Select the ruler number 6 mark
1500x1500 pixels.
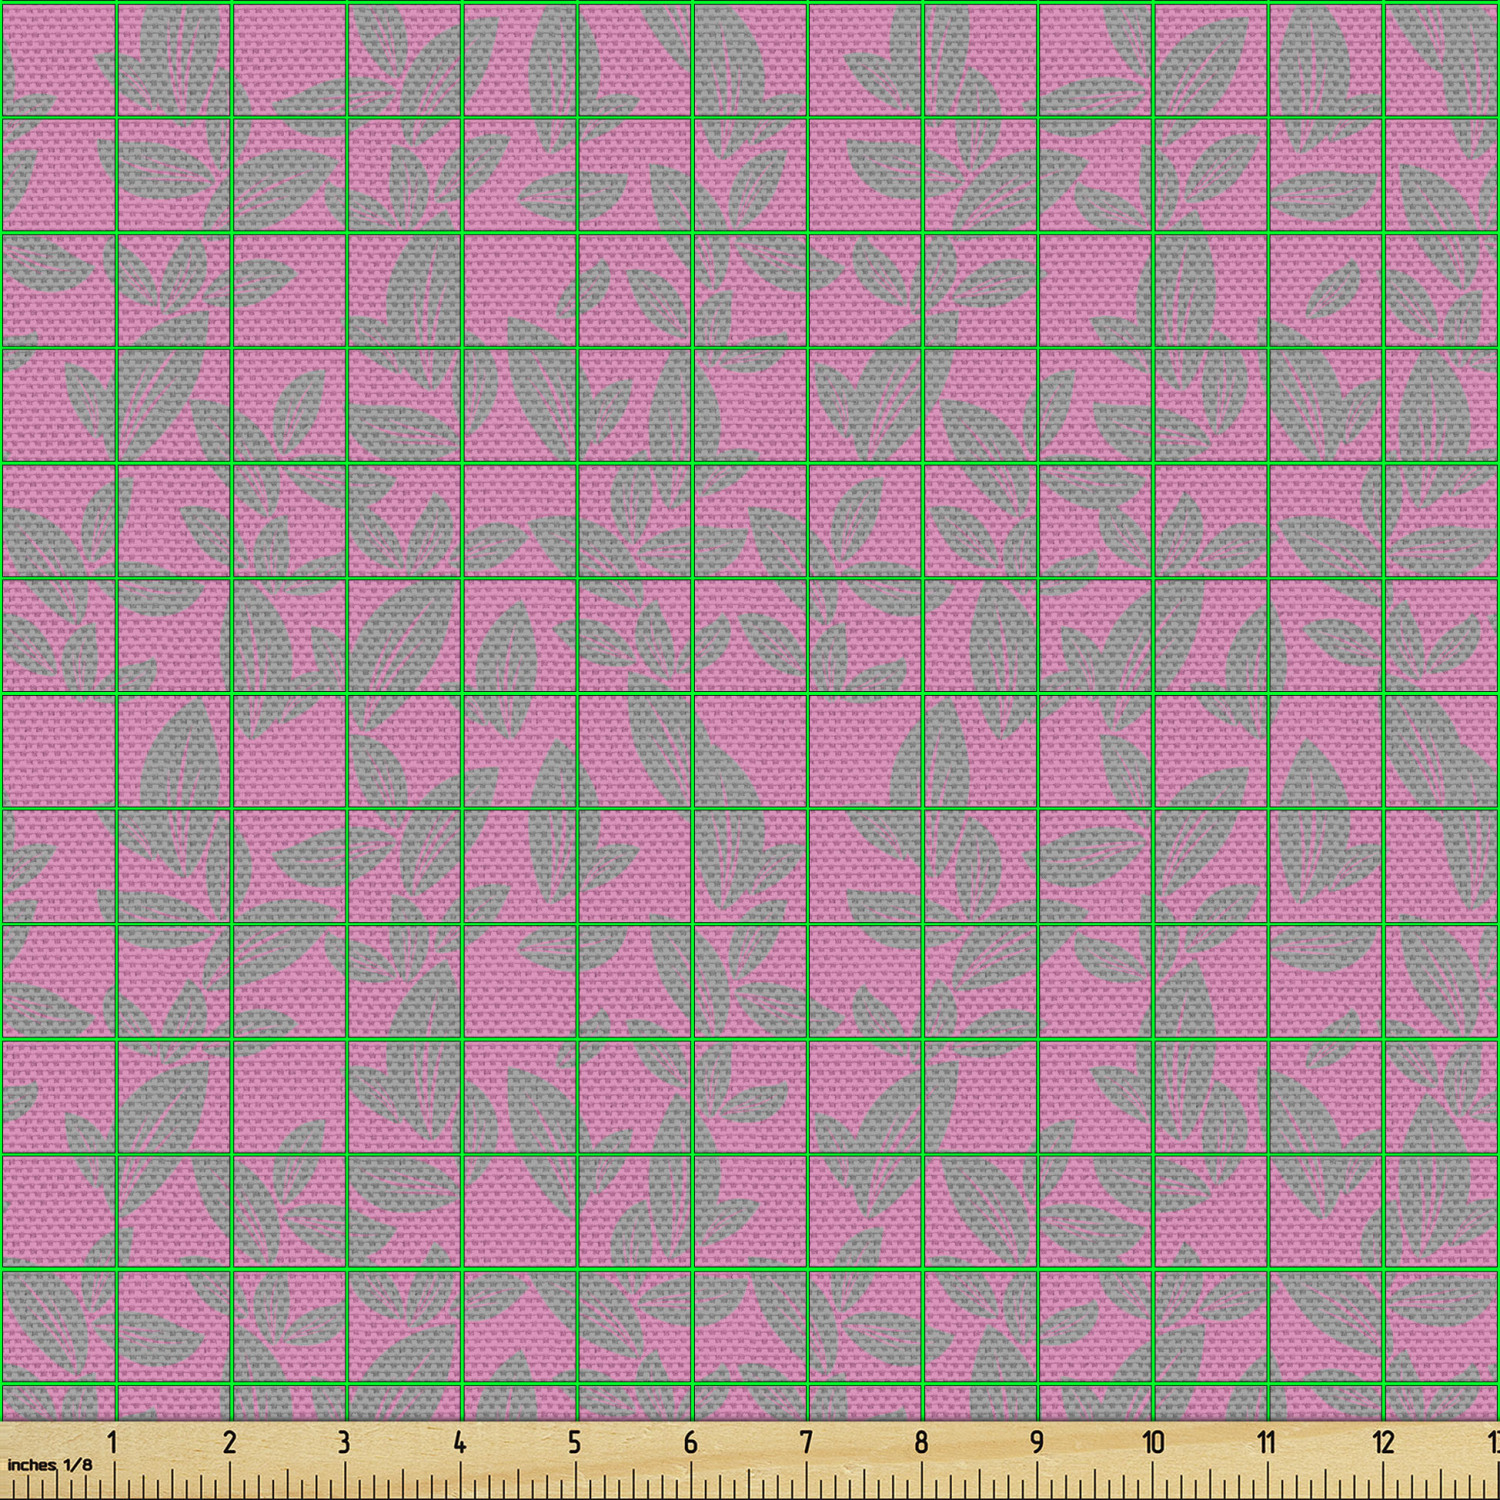pos(690,1443)
